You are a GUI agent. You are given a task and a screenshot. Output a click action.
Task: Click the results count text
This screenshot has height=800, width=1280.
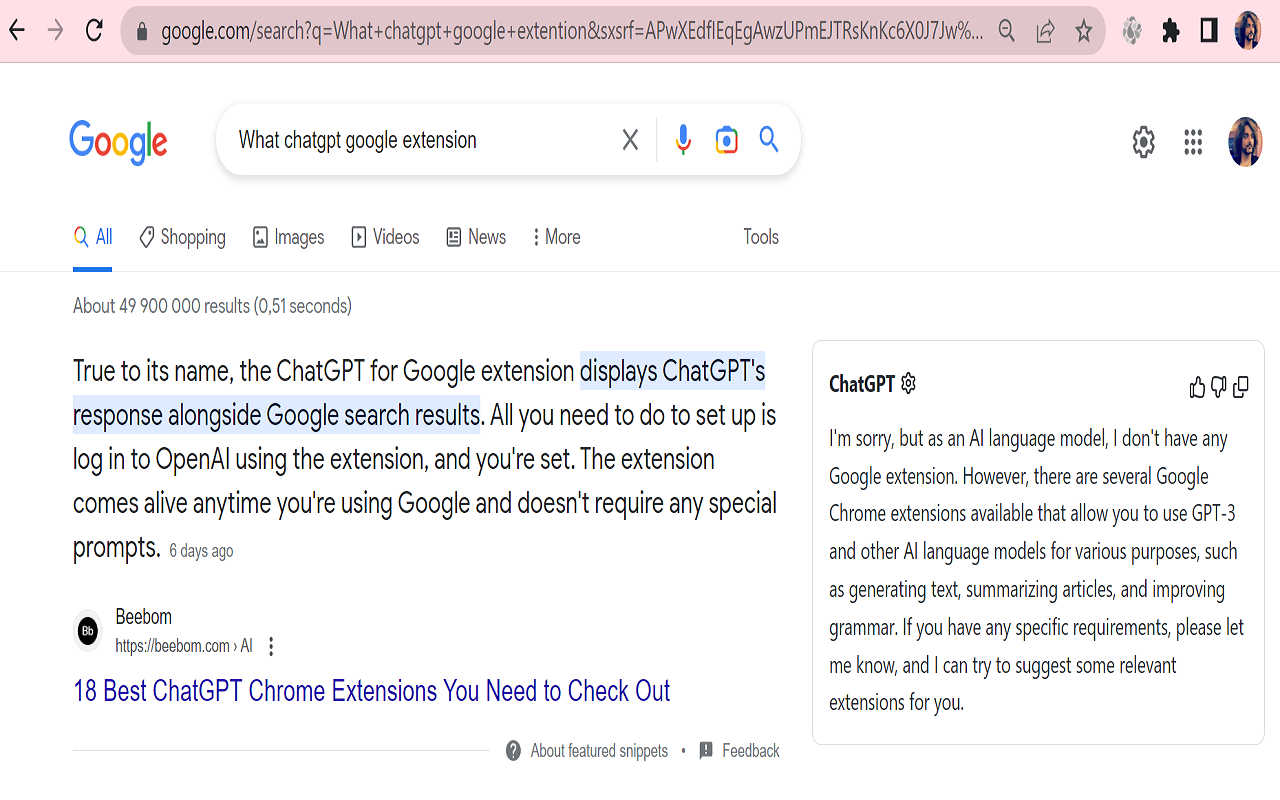click(x=212, y=306)
